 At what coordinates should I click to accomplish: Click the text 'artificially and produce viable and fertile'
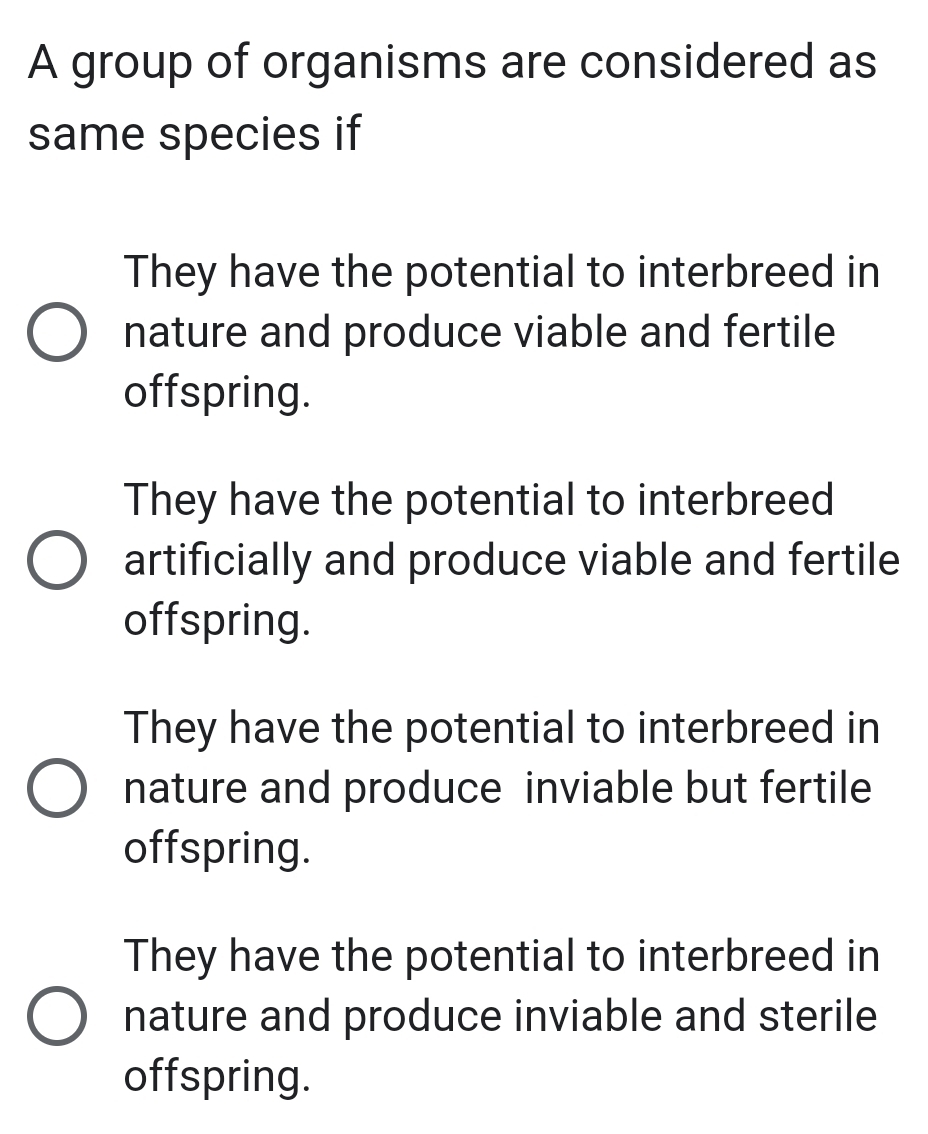(x=511, y=560)
